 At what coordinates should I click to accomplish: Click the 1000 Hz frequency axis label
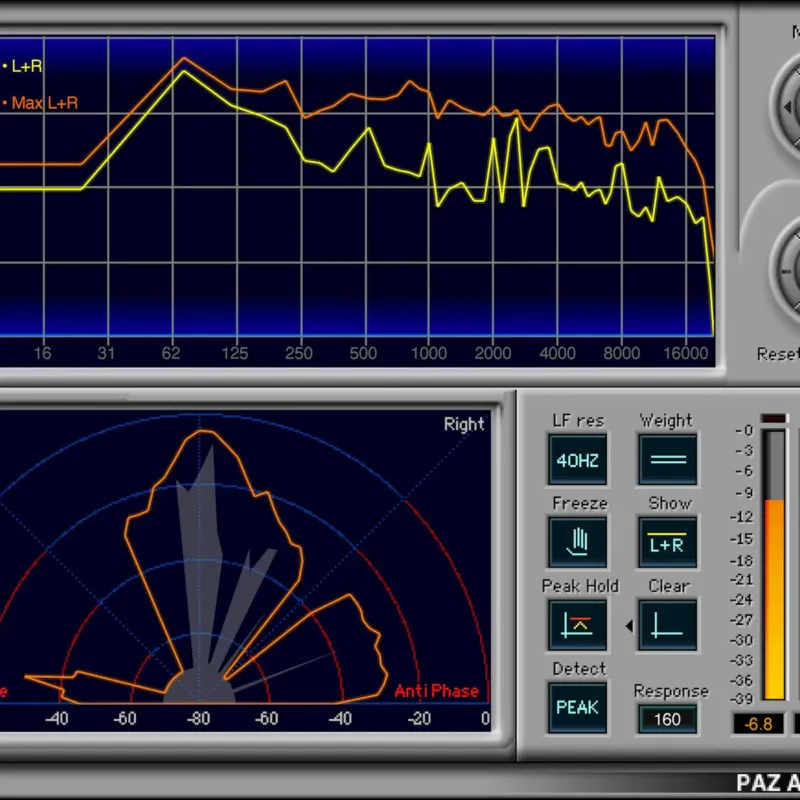point(429,353)
